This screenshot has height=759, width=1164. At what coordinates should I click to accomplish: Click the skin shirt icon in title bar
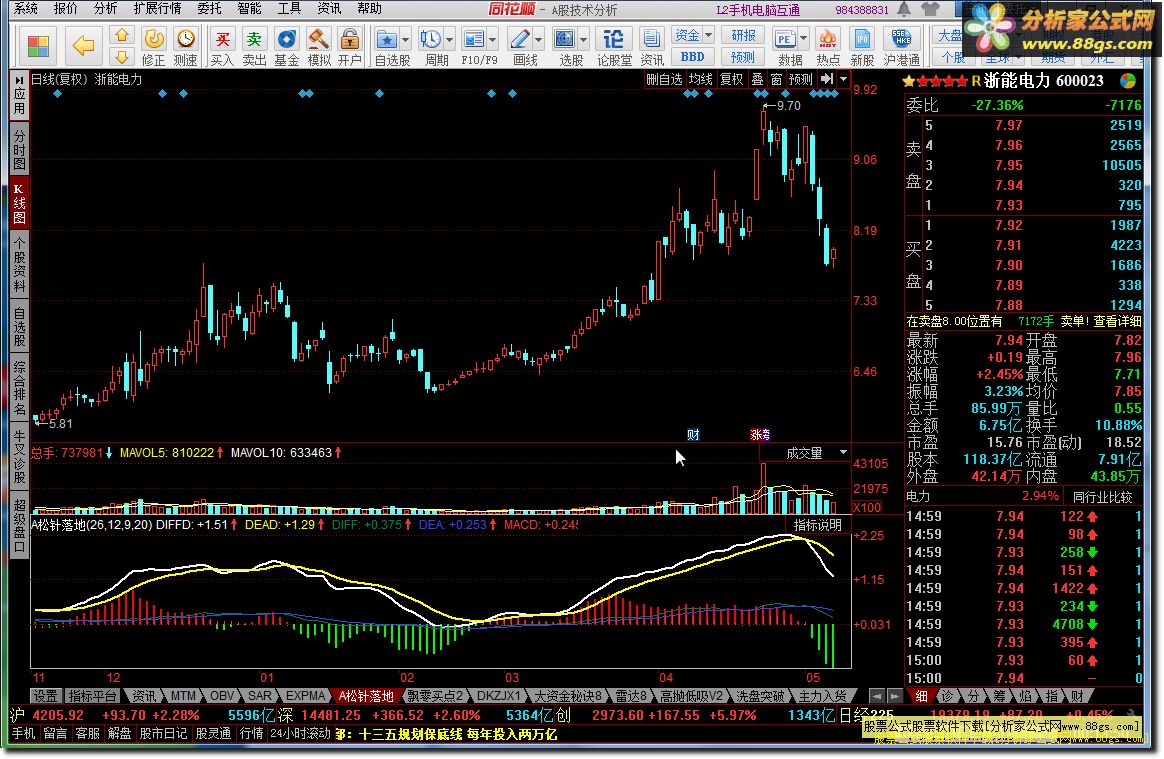pyautogui.click(x=929, y=9)
